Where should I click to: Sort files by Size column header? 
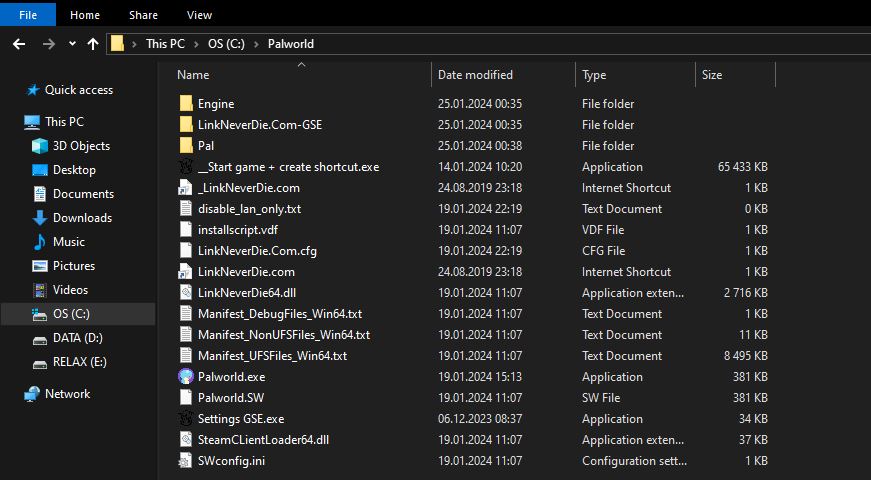712,75
